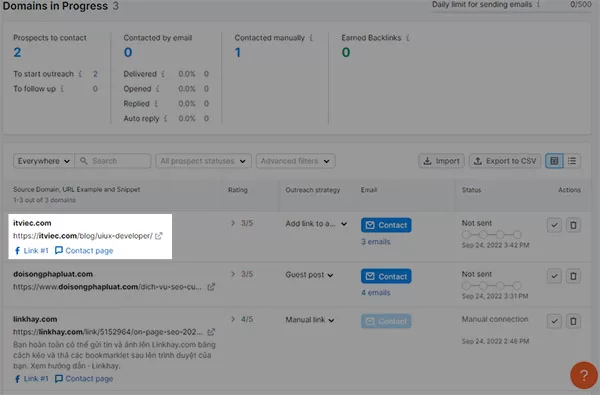Open 4 emails link for doisongphapluat.com

(376, 293)
